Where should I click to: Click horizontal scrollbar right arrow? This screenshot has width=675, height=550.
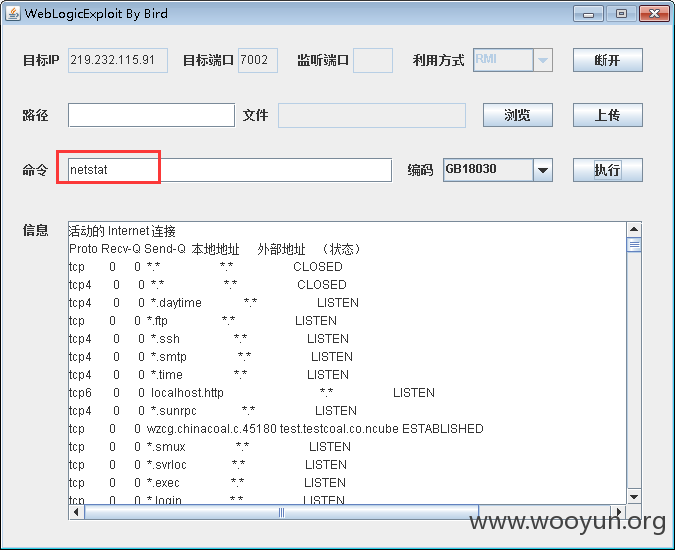(619, 512)
